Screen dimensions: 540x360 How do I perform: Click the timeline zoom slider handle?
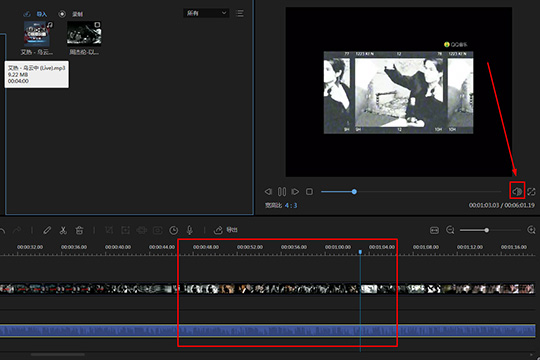(x=486, y=230)
